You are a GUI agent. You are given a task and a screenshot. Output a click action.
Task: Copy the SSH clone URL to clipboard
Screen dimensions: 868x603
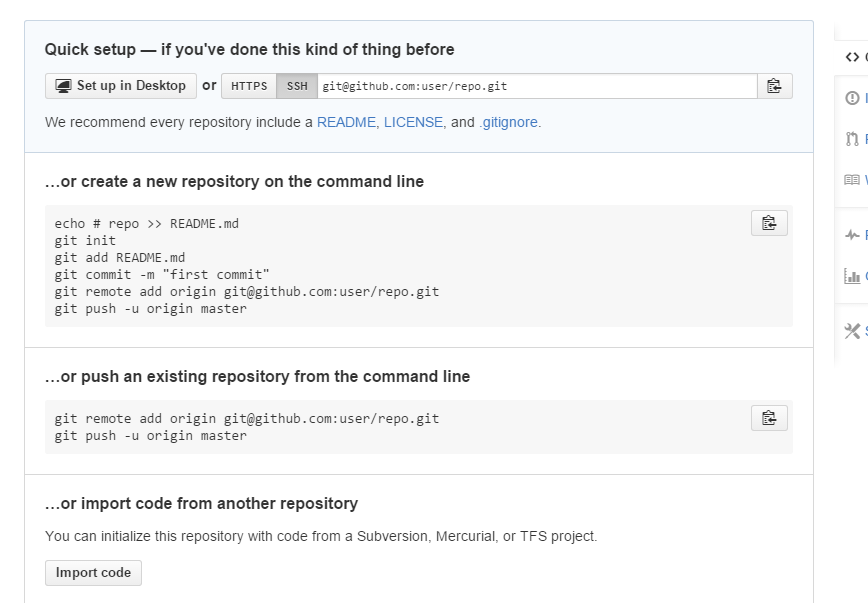pos(774,86)
